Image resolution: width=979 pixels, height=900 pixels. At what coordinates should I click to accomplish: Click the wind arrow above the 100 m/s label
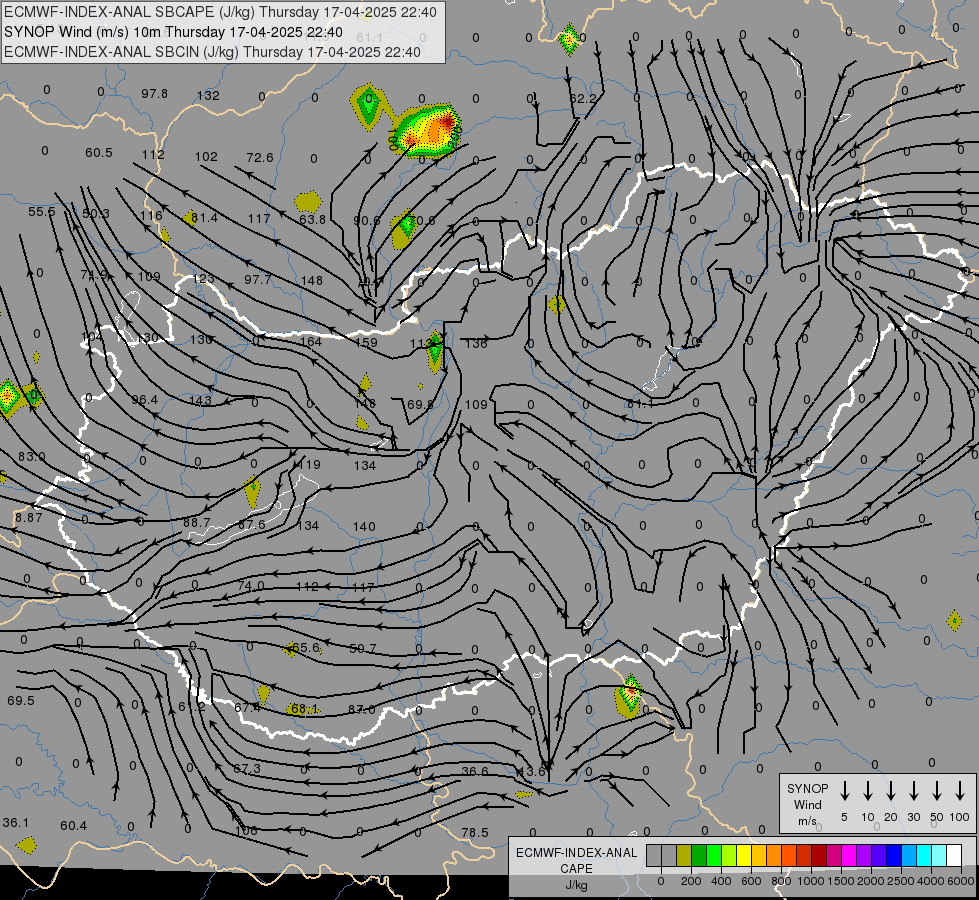click(960, 791)
